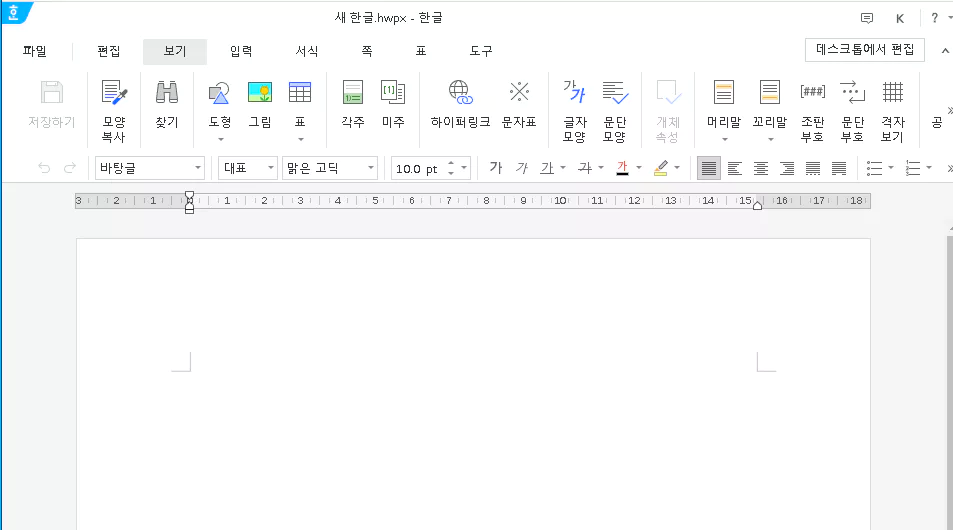This screenshot has height=530, width=953.
Task: Switch to the 도구 tab
Action: coord(481,52)
